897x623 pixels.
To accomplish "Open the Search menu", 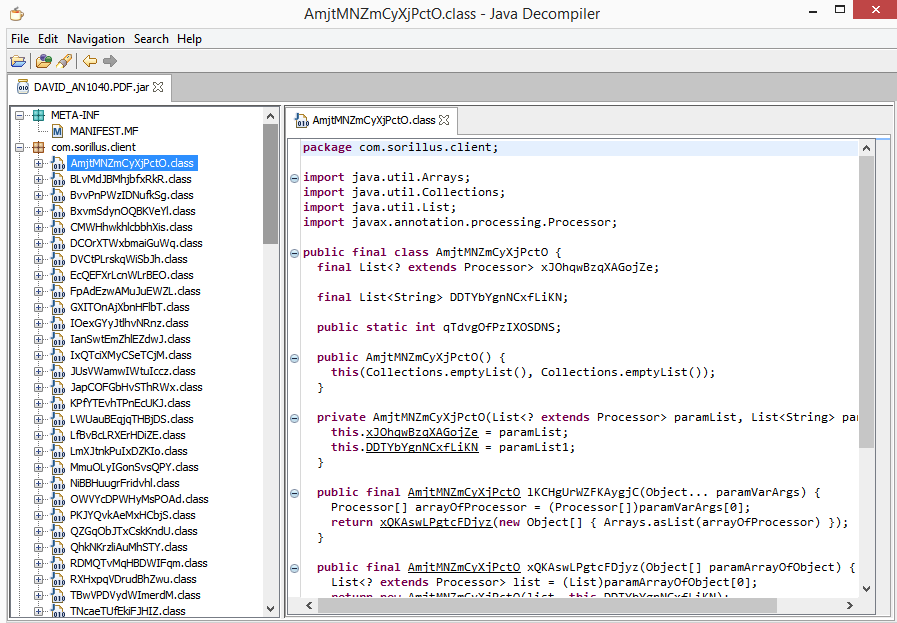I will tap(151, 39).
